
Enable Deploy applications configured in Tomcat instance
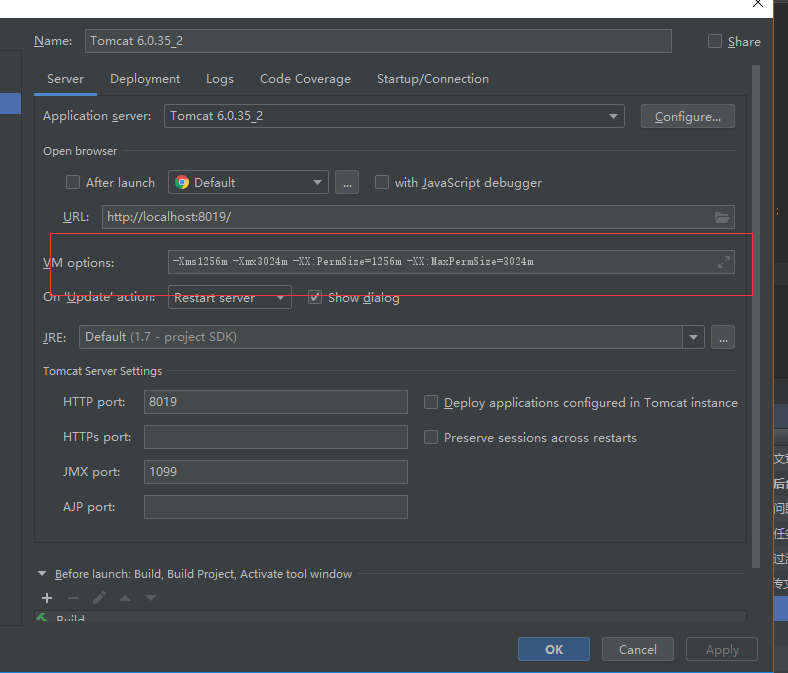431,402
